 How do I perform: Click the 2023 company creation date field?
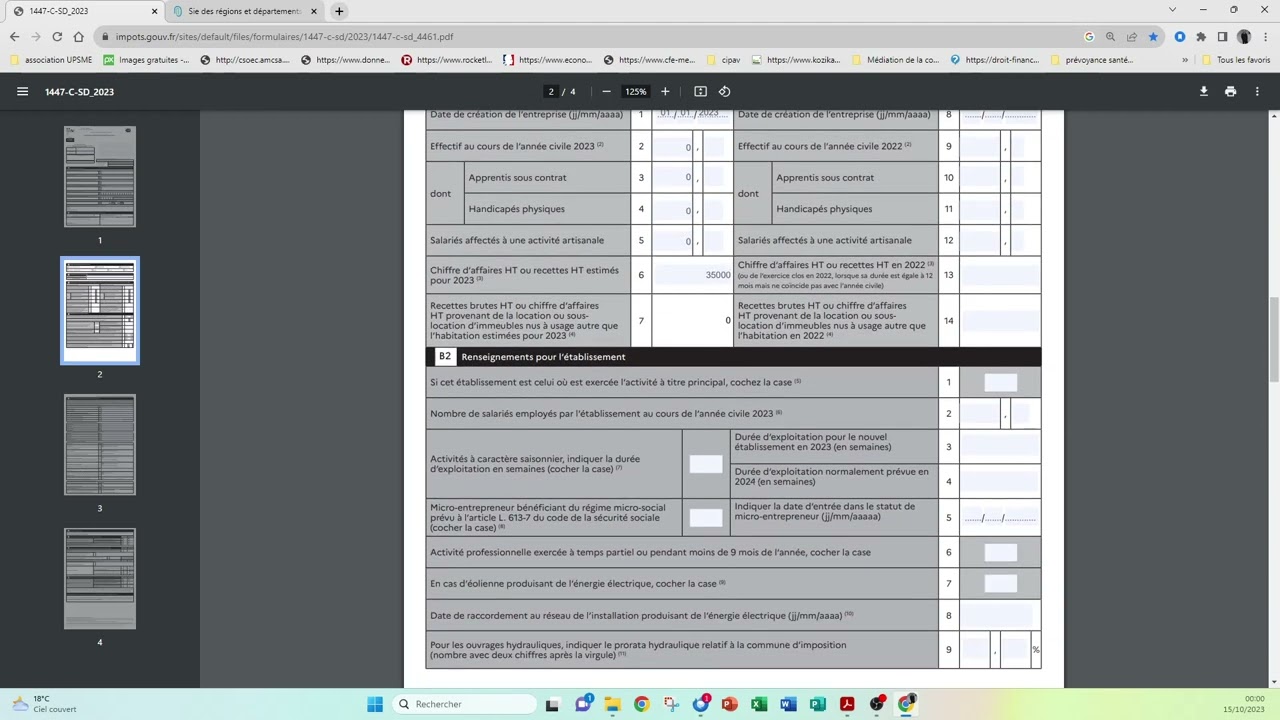692,114
